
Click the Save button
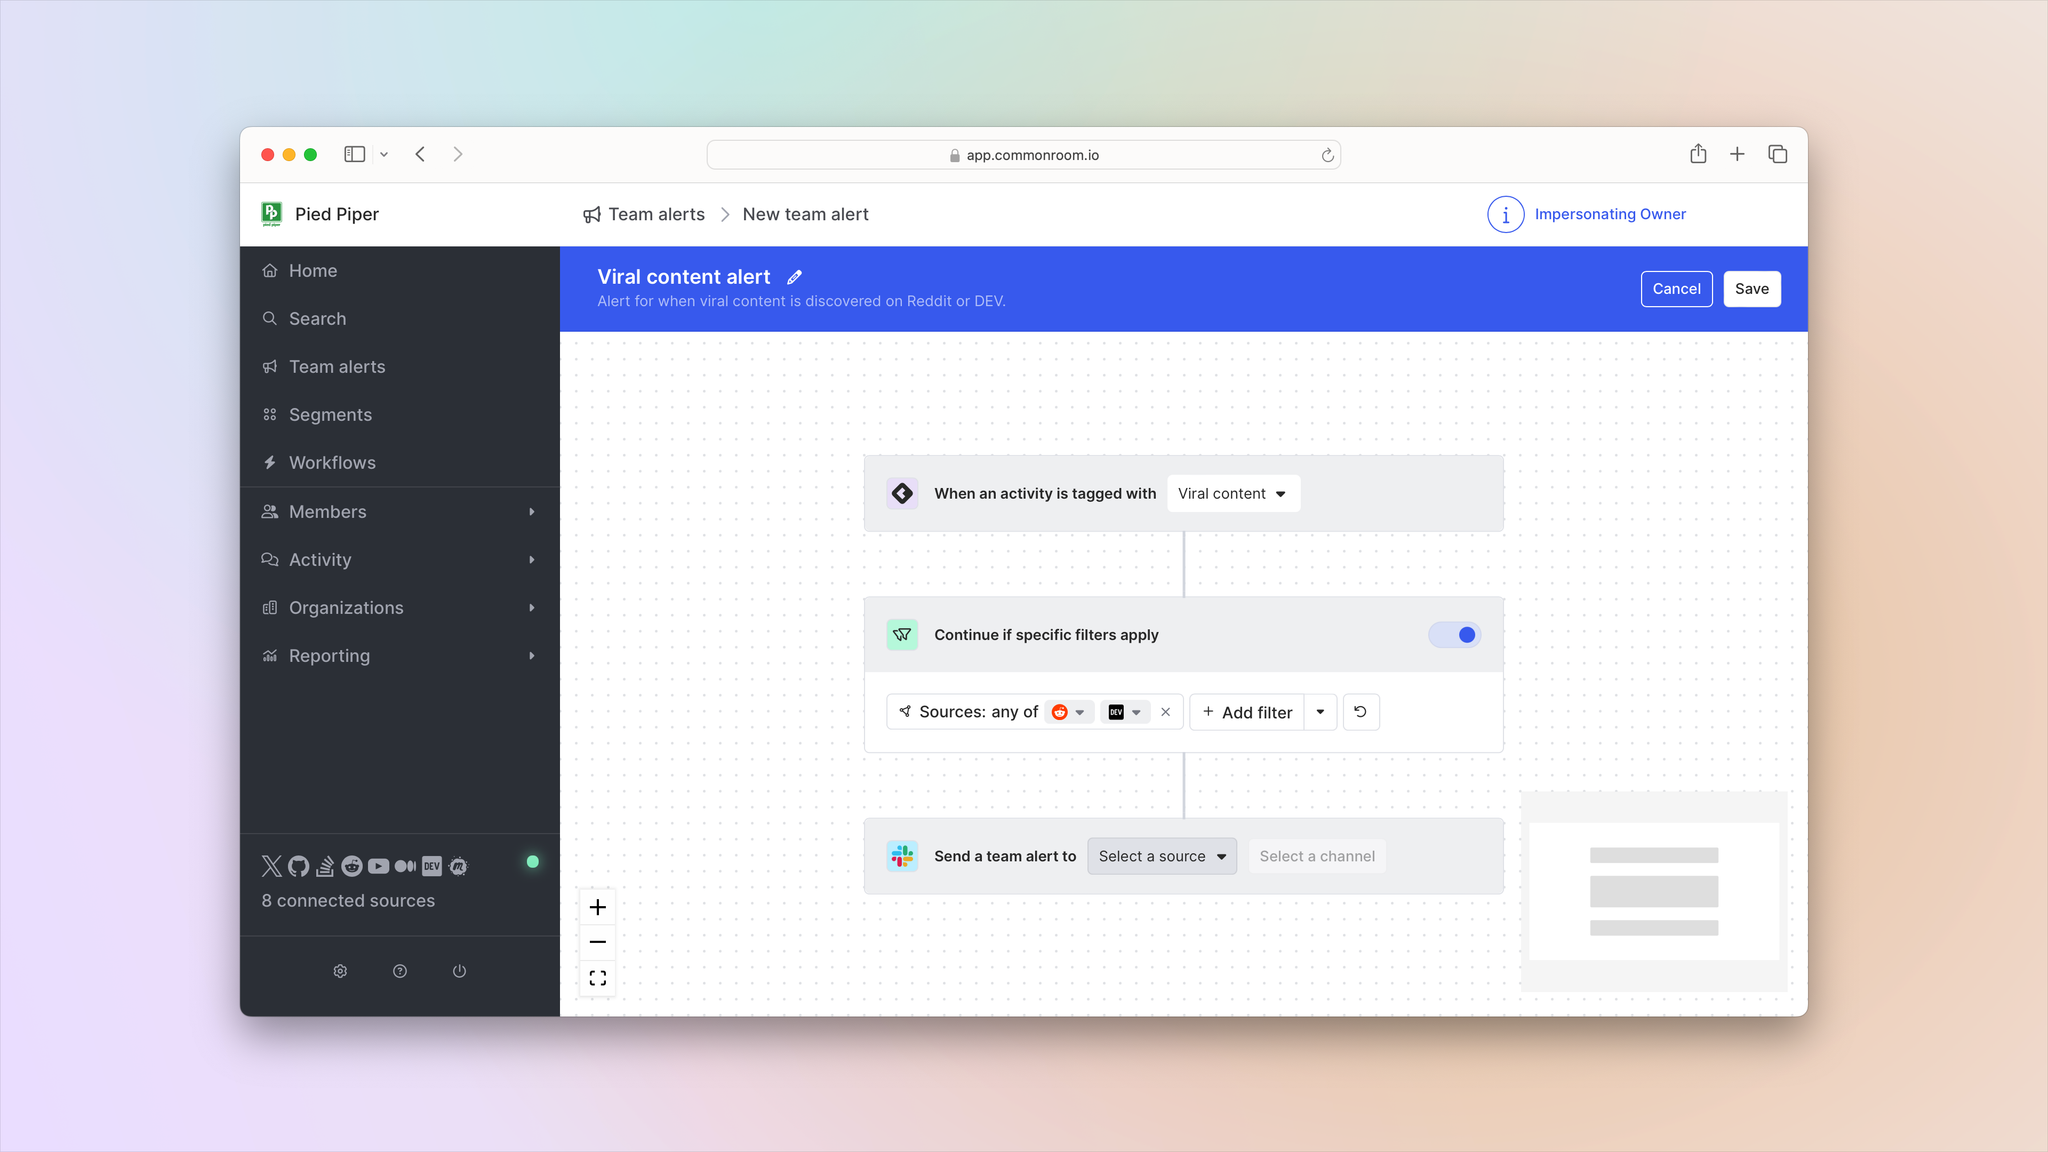(x=1751, y=289)
